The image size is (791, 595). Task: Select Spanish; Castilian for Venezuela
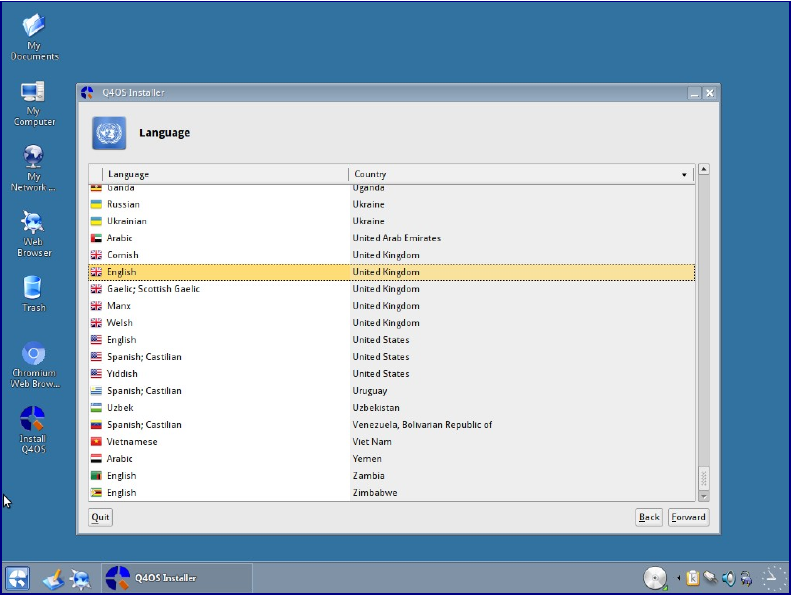click(391, 425)
